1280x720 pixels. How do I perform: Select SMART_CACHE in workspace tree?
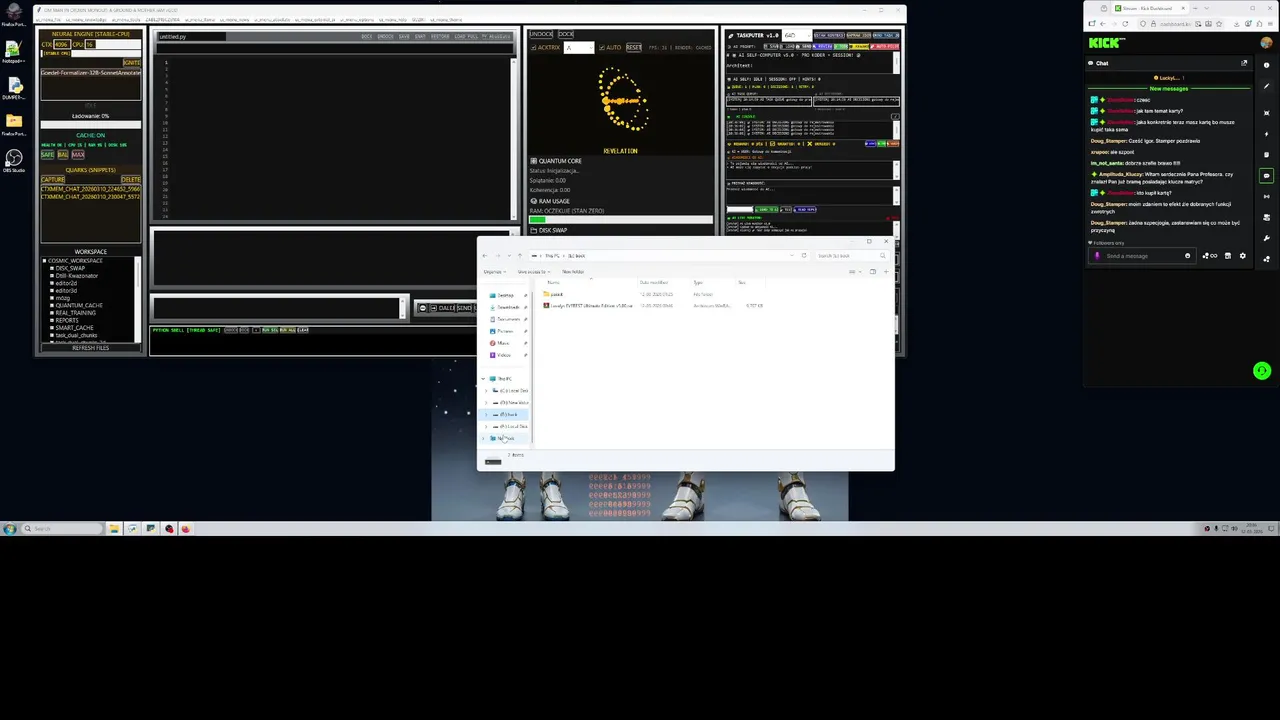[74, 328]
